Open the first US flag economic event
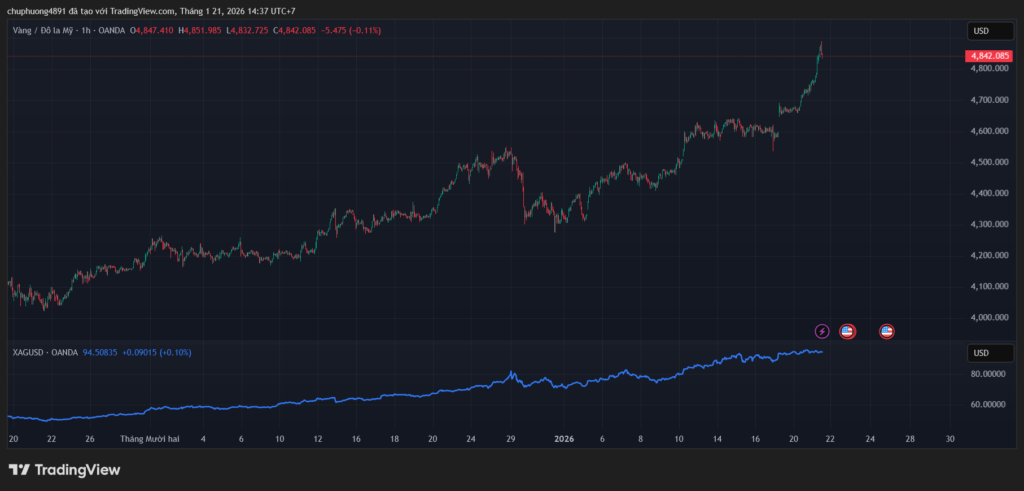 (847, 331)
